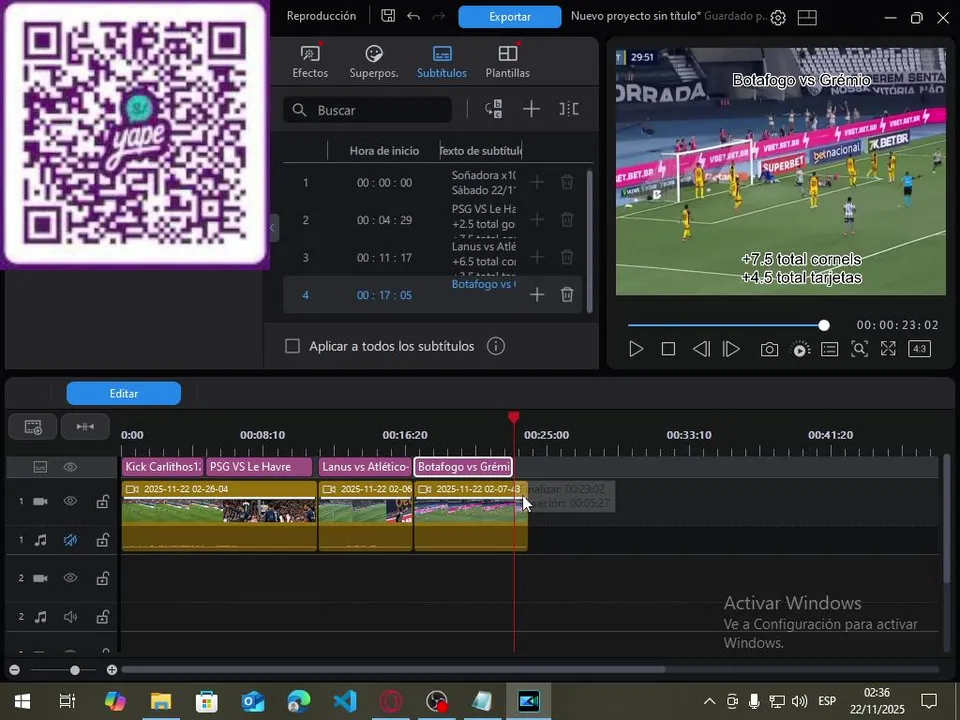Click the translate subtitles icon beside search
The image size is (960, 720).
[493, 110]
